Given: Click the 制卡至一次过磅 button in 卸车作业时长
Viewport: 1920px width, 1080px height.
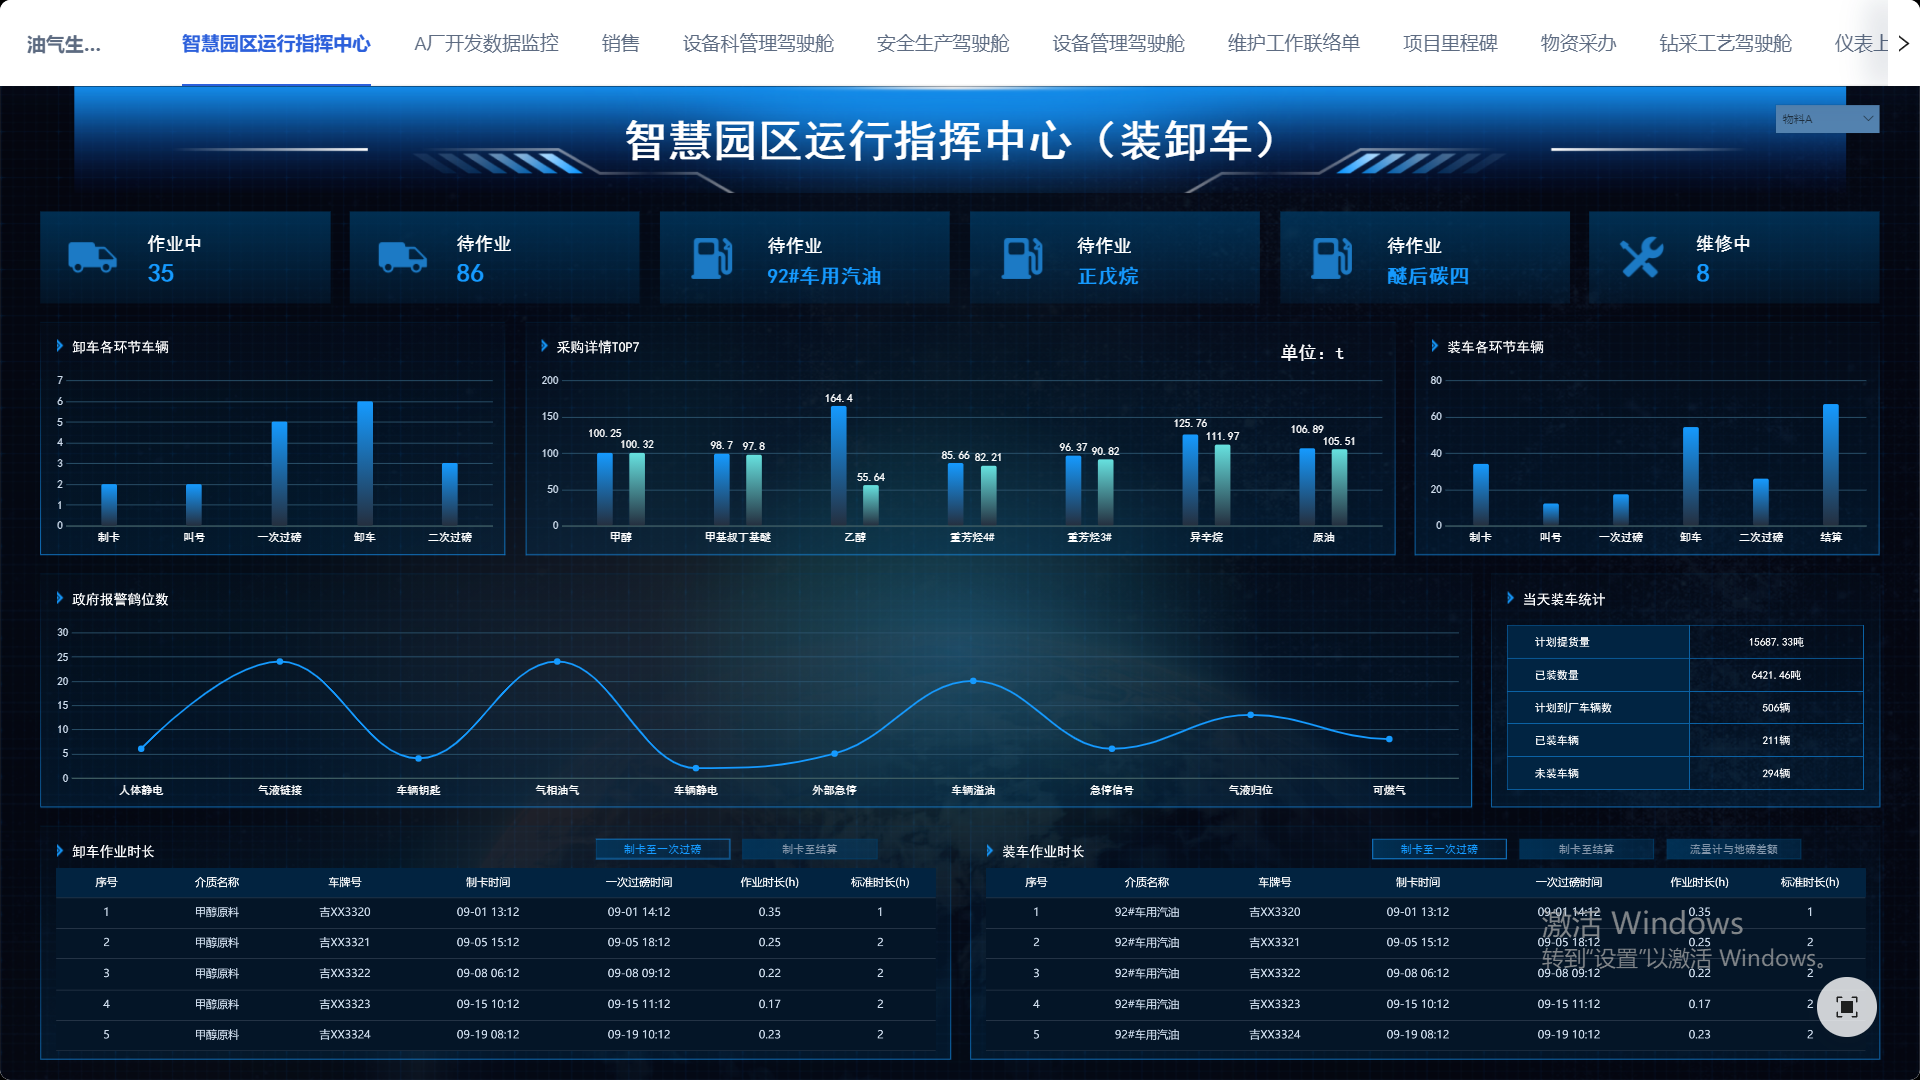Looking at the screenshot, I should (663, 849).
